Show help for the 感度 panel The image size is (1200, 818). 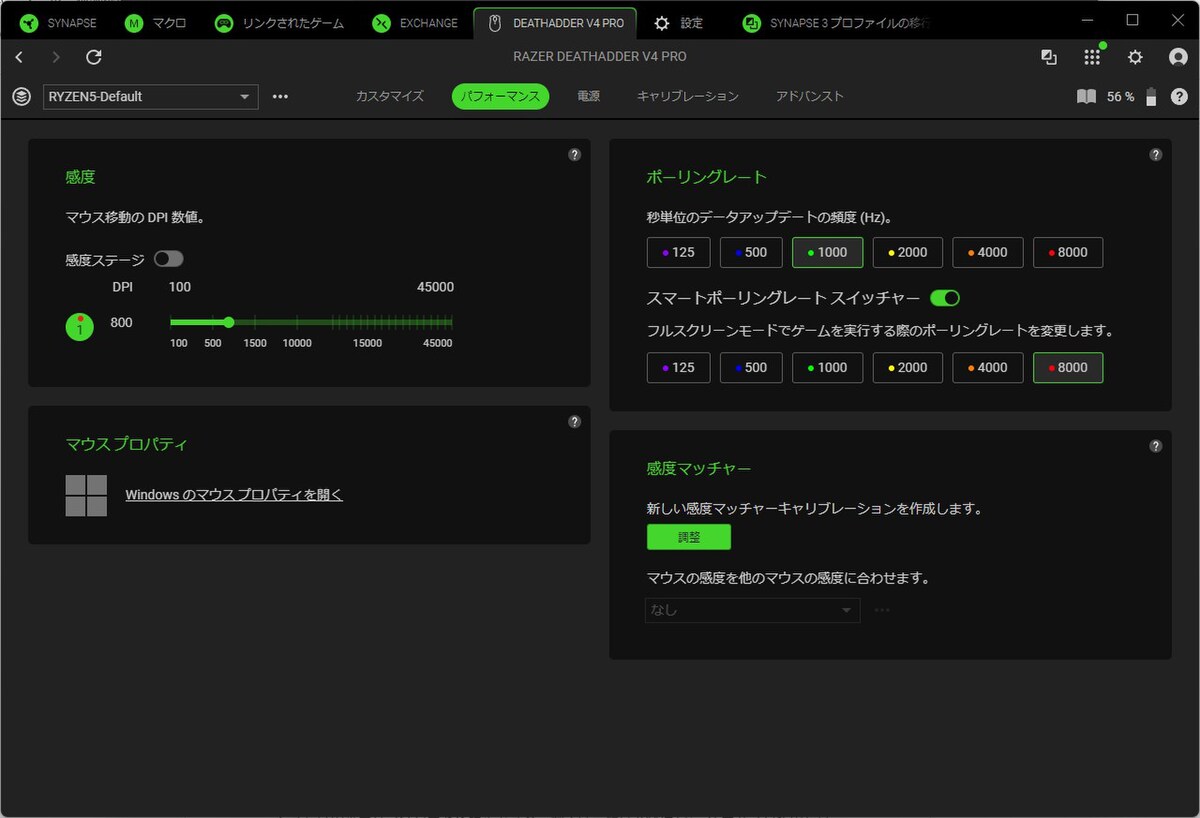click(574, 154)
